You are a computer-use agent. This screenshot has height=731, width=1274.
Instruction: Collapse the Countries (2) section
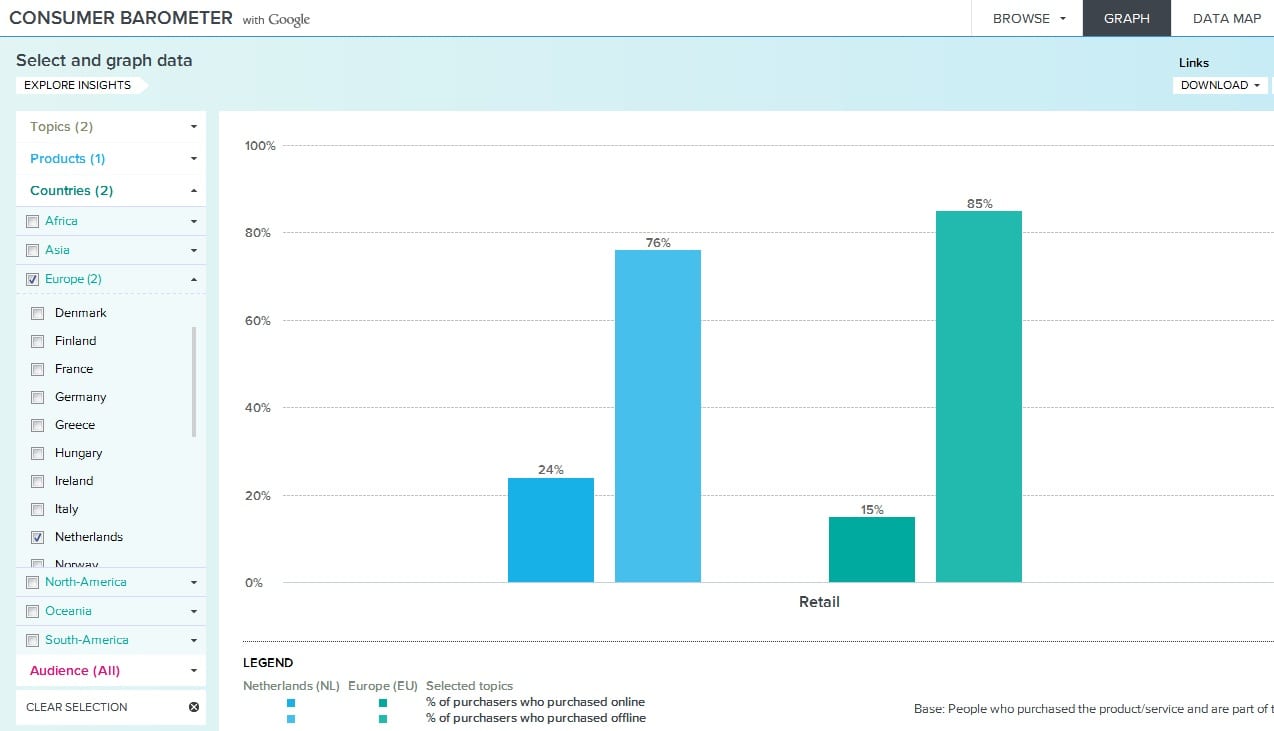110,190
